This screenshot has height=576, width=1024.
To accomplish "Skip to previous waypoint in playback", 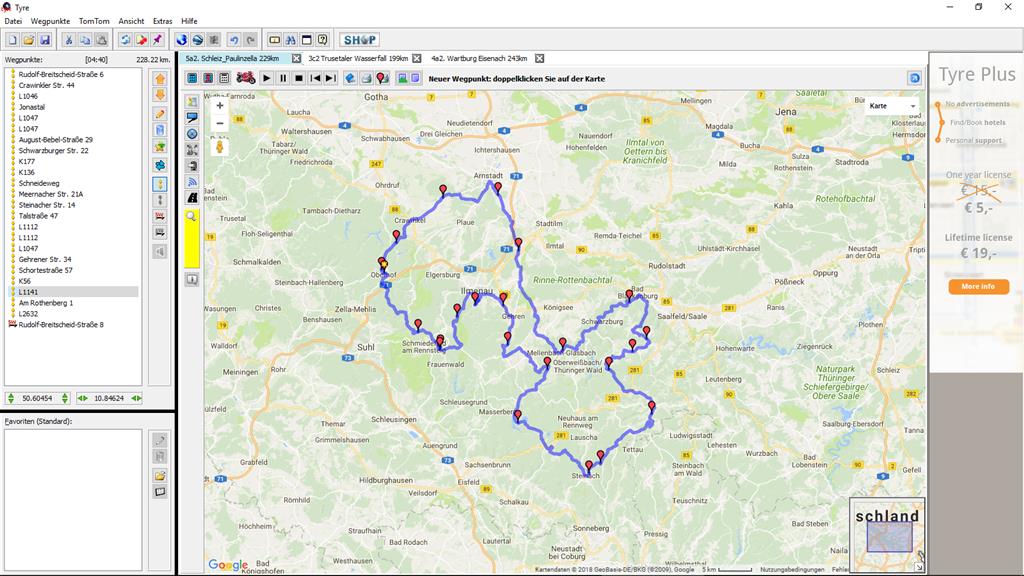I will [315, 78].
